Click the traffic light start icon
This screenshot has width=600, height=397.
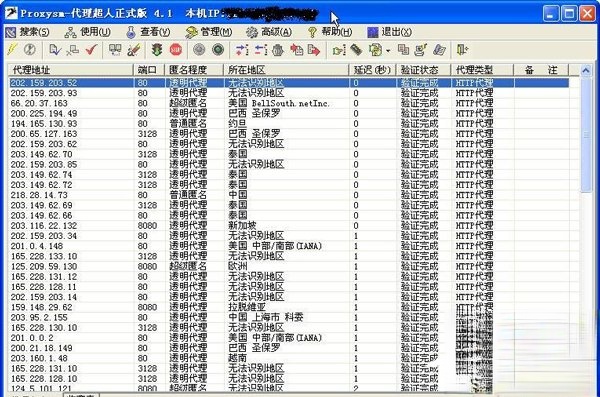[x=157, y=50]
